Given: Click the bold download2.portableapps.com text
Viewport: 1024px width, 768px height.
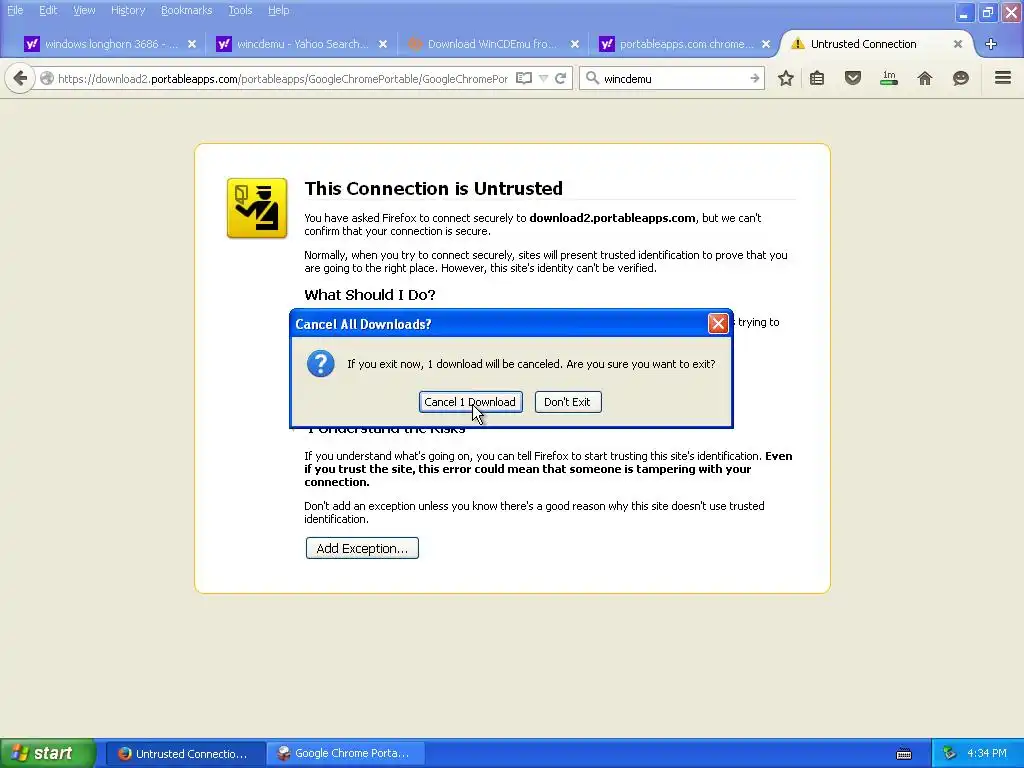Looking at the screenshot, I should point(612,218).
